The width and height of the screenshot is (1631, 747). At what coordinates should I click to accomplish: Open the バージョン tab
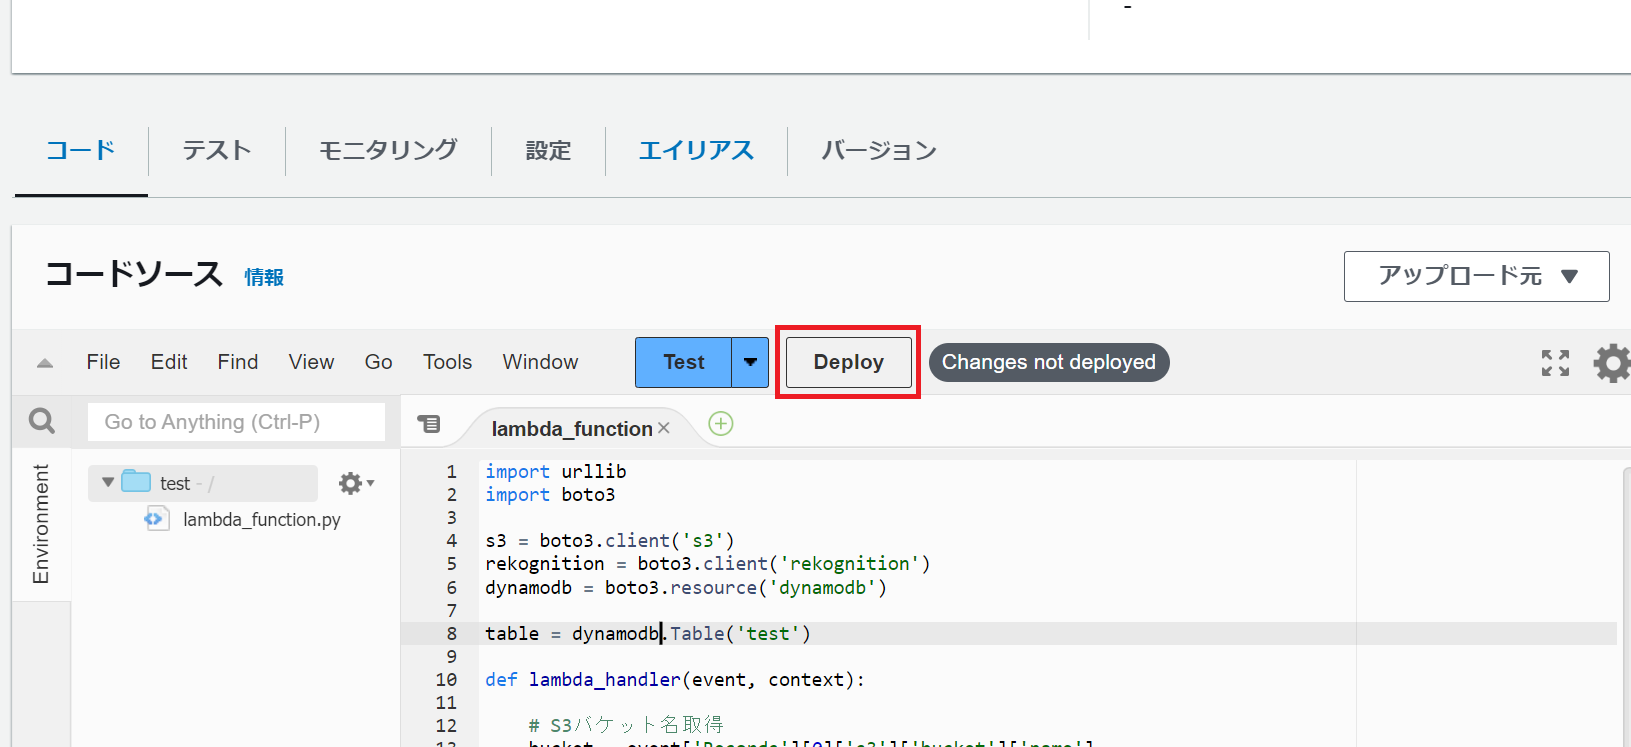coord(879,151)
